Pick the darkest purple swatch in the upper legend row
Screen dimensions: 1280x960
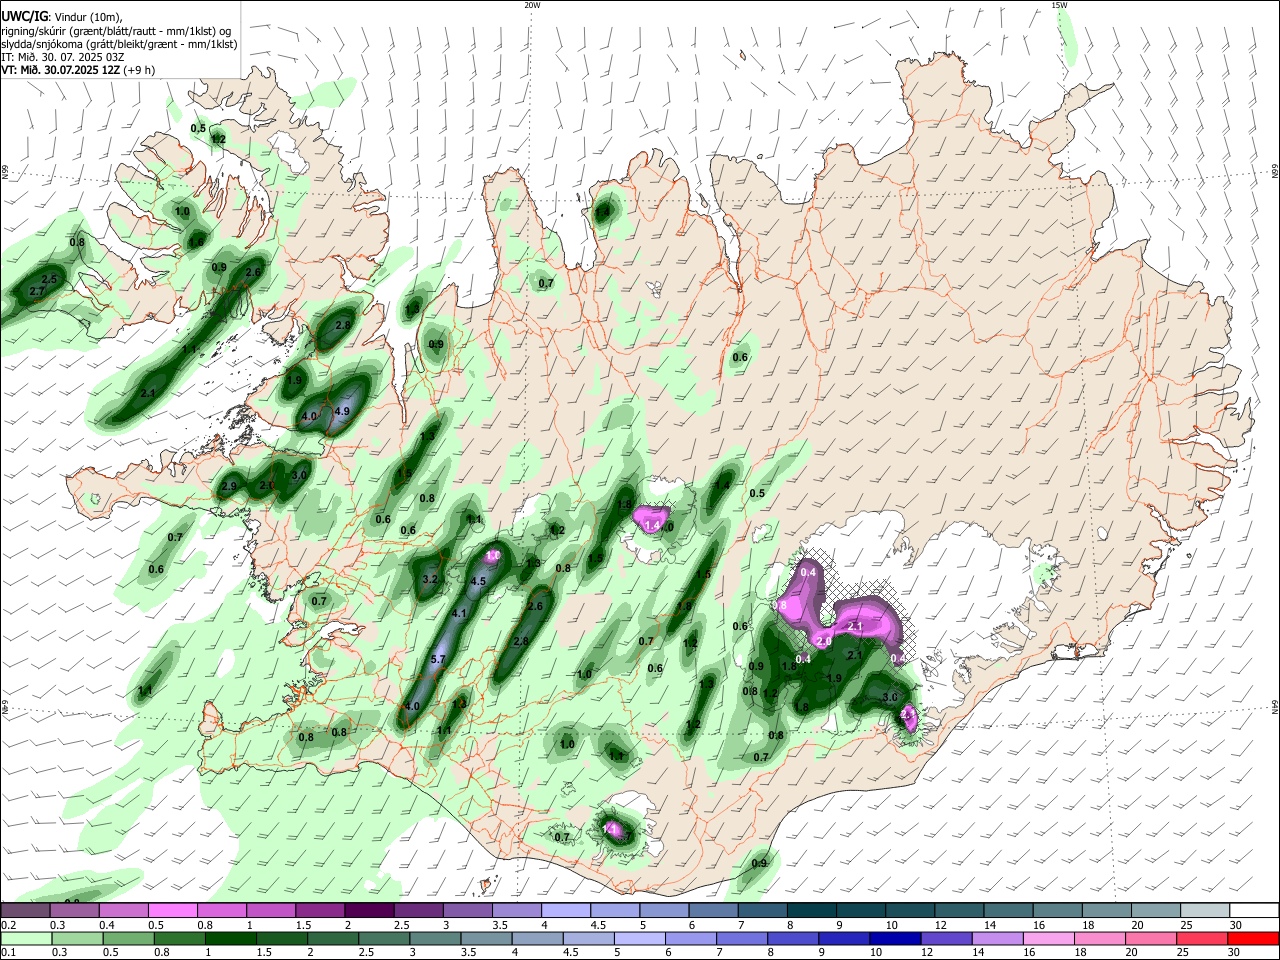coord(368,910)
